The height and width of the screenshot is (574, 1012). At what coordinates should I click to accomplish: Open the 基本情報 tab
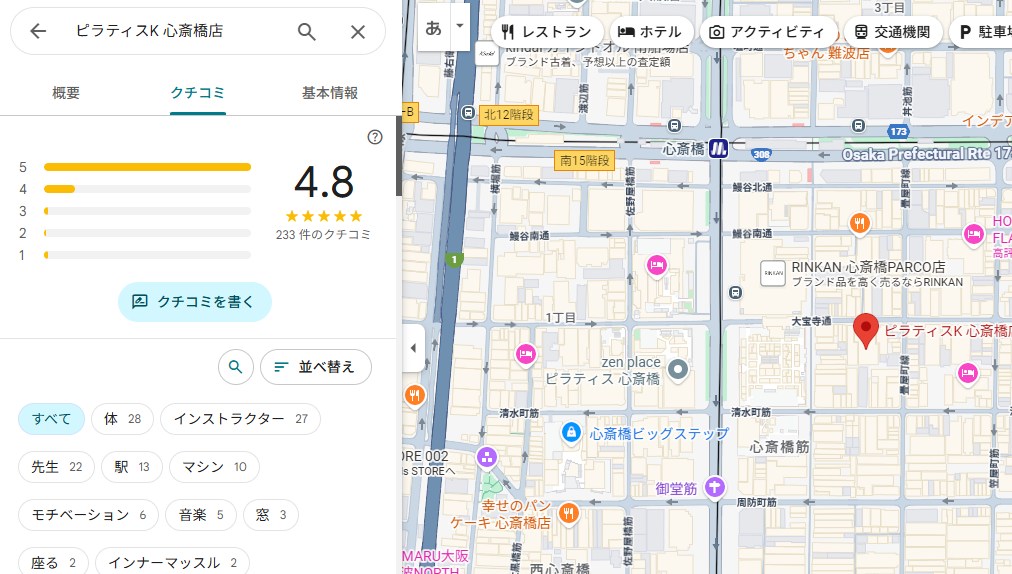(330, 93)
